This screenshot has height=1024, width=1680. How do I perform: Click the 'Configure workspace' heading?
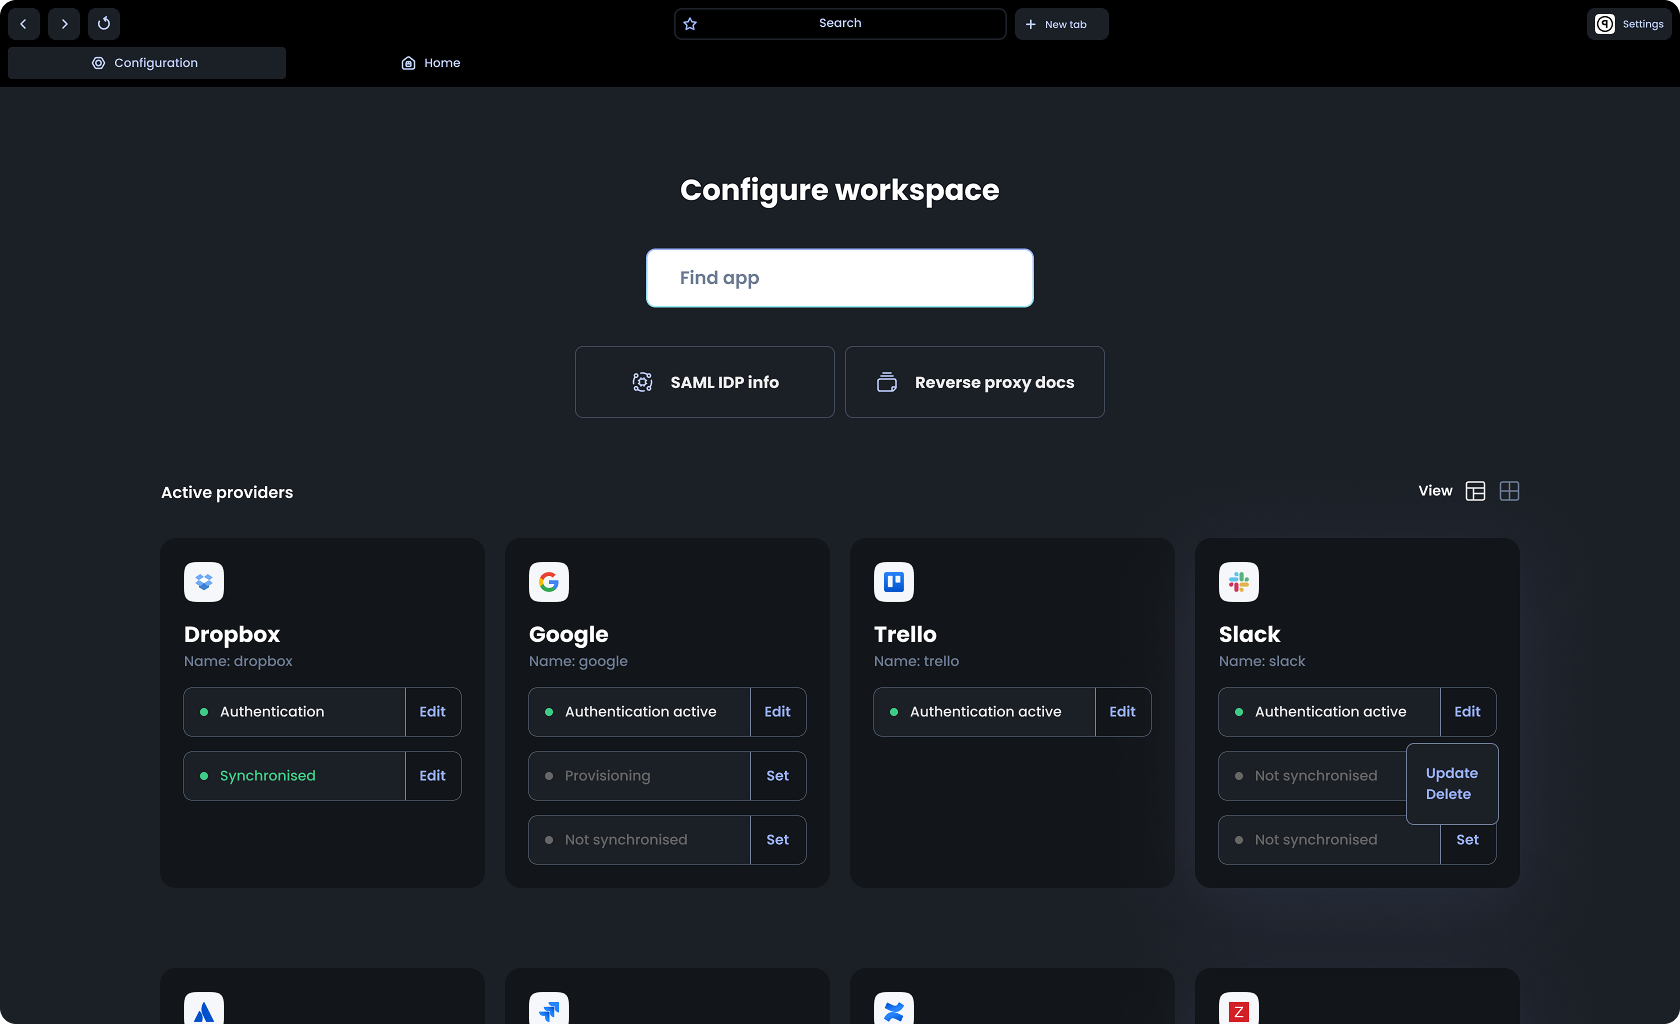(840, 190)
